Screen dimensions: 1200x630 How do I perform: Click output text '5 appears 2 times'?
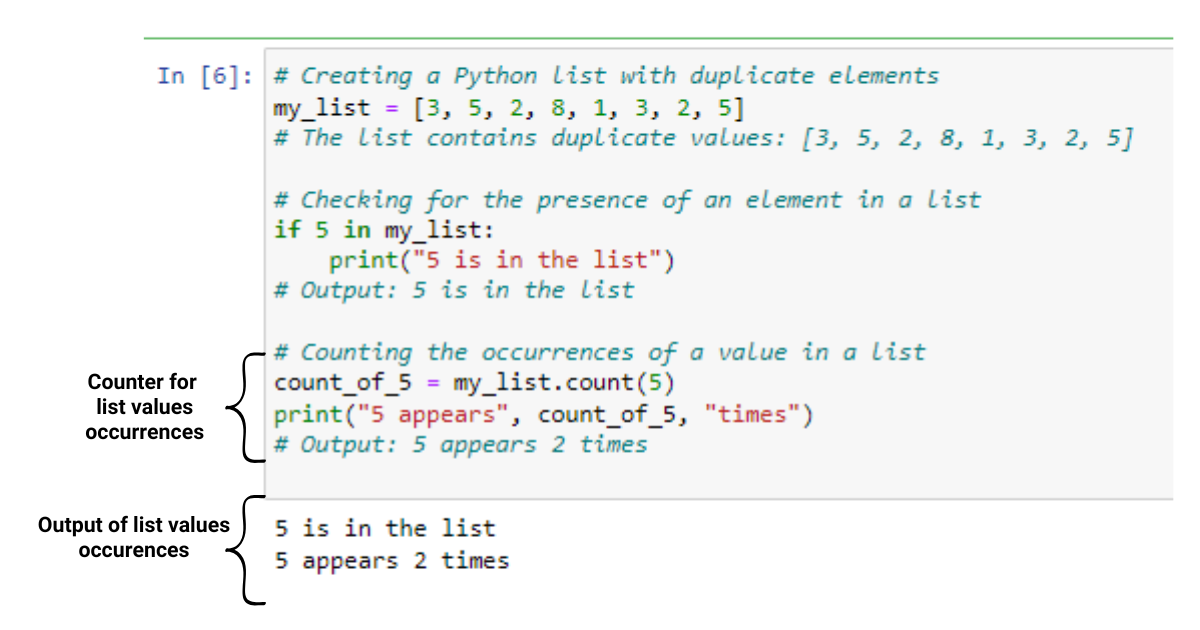point(392,561)
